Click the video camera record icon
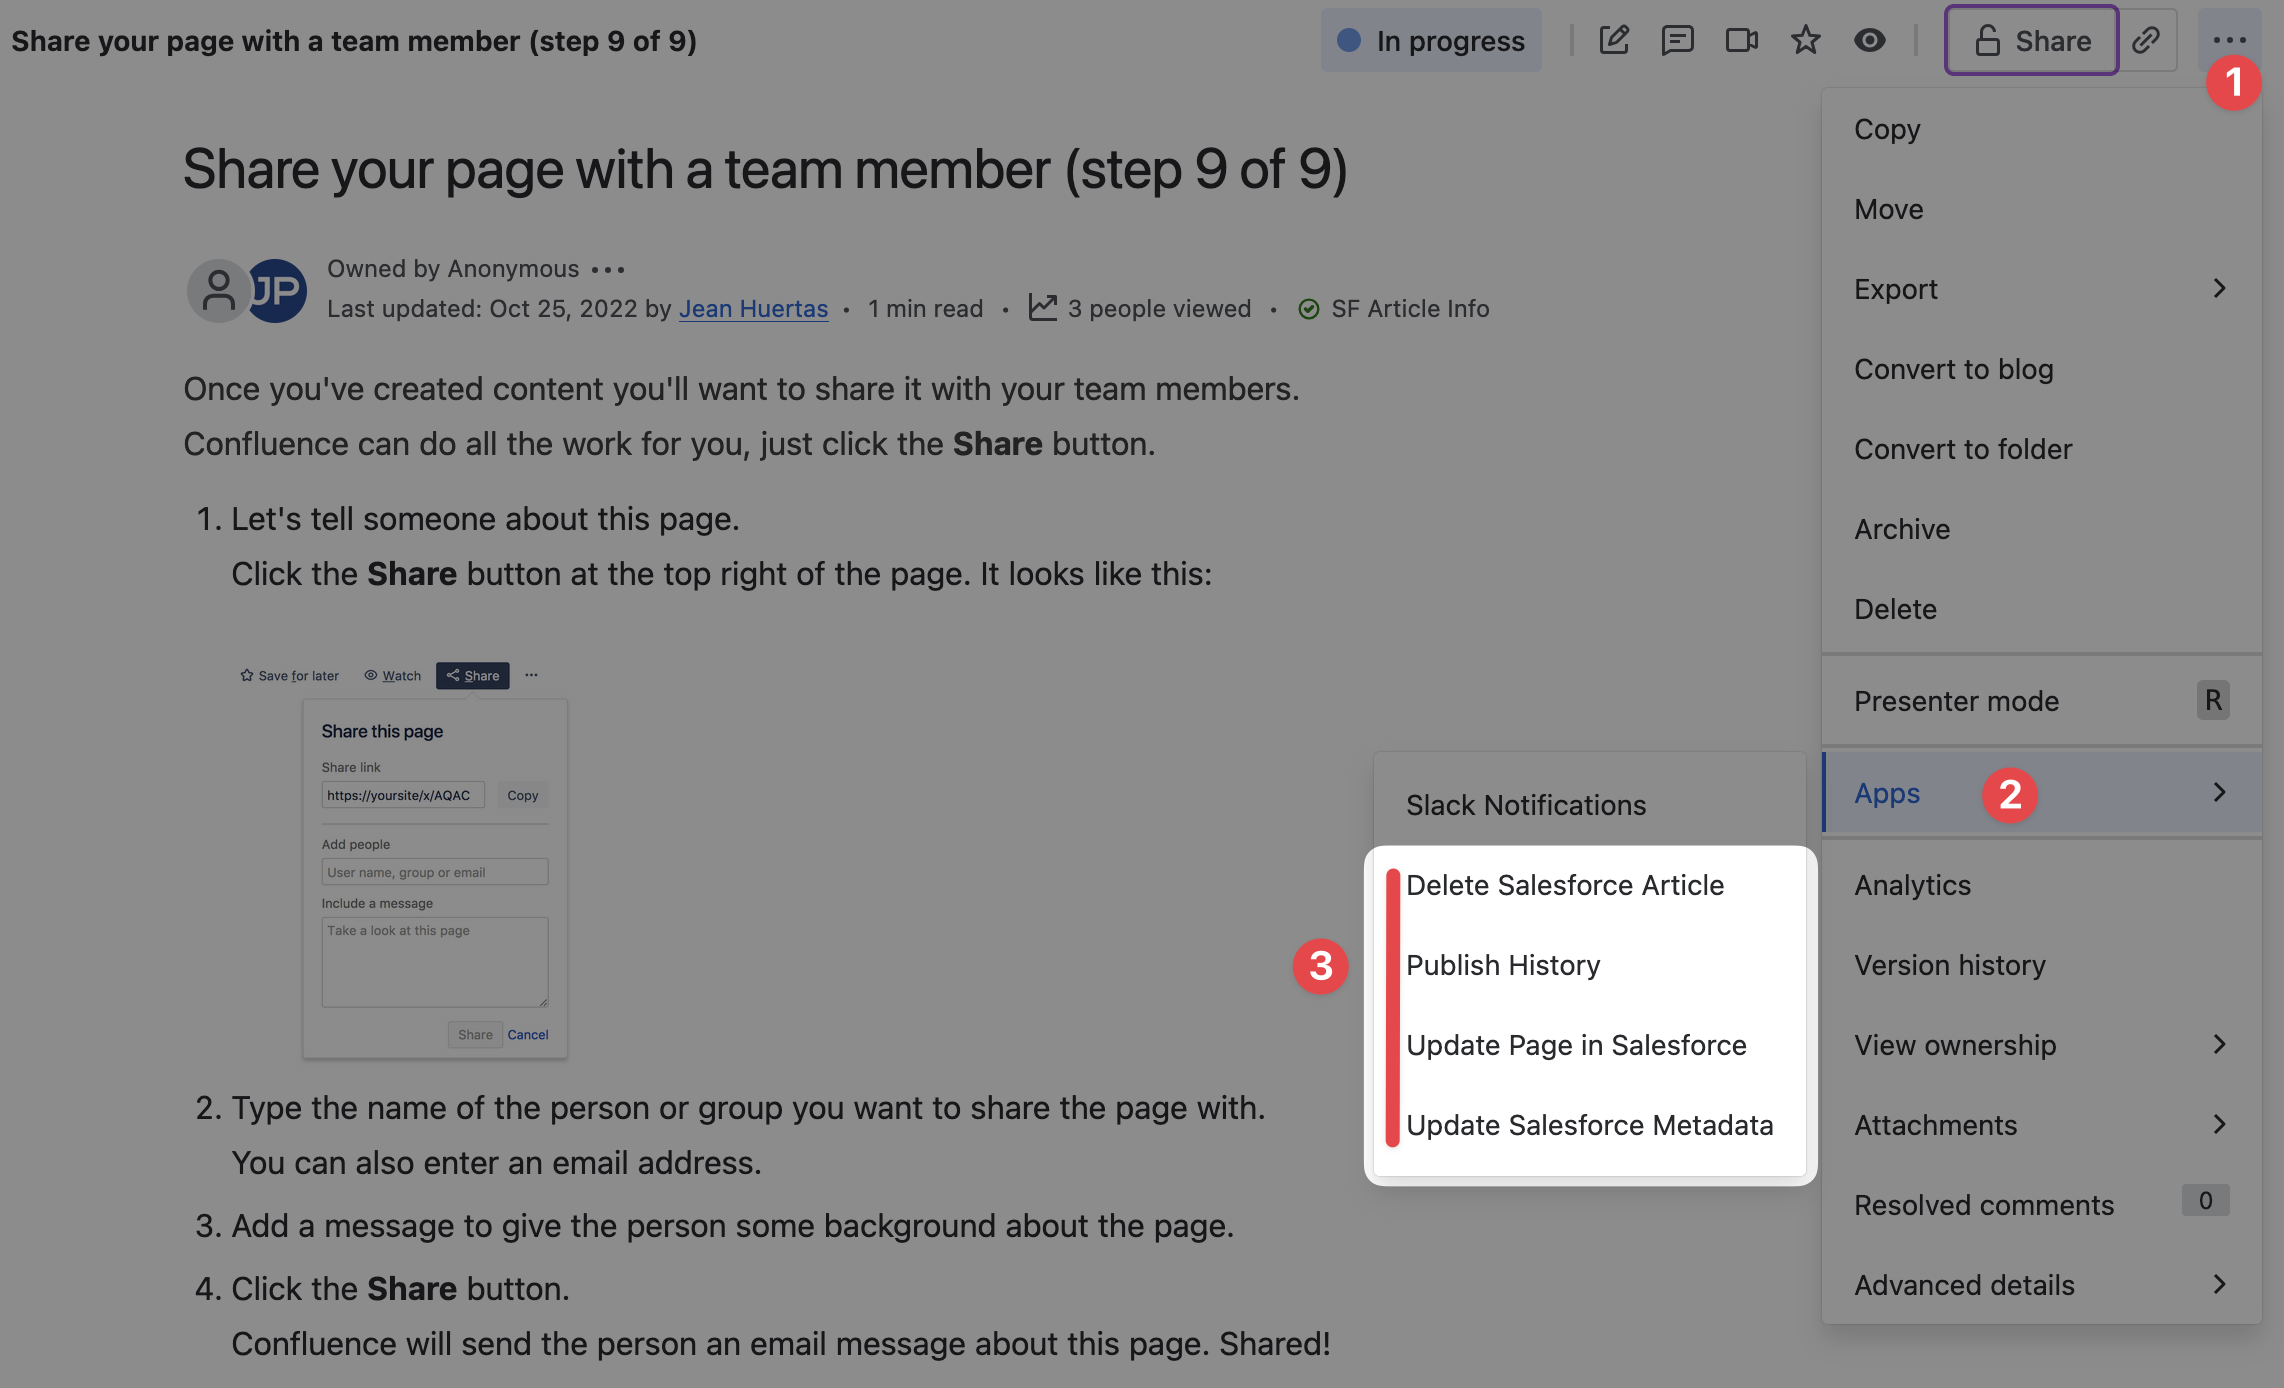The image size is (2284, 1388). [x=1741, y=41]
